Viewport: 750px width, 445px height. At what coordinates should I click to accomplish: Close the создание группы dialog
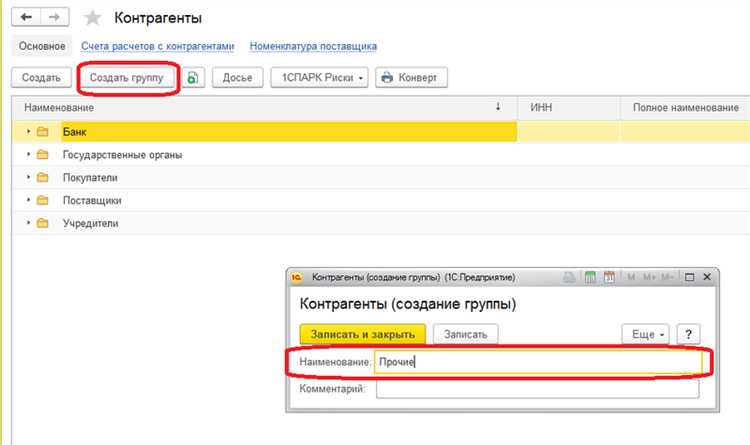pyautogui.click(x=707, y=277)
